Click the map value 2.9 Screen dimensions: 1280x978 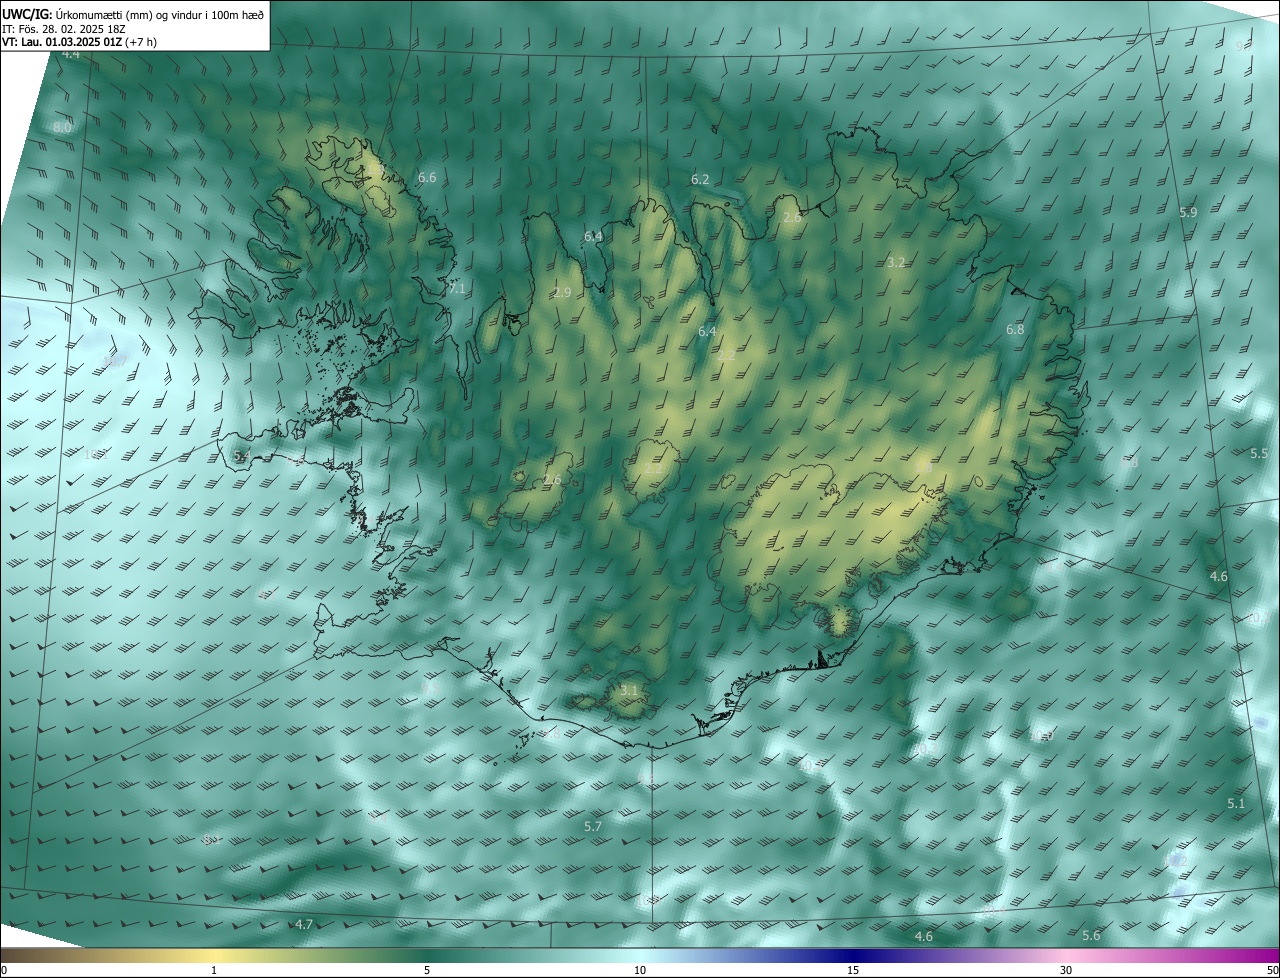[562, 293]
